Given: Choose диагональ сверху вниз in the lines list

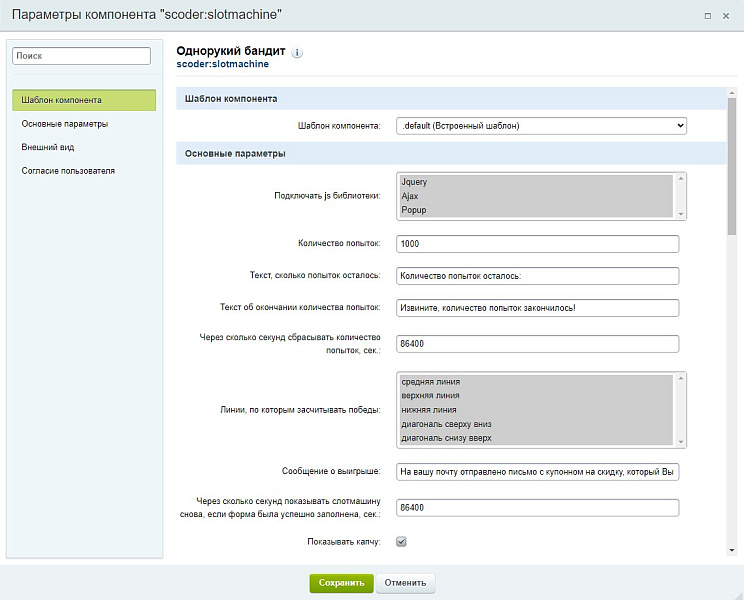Looking at the screenshot, I should click(x=446, y=424).
